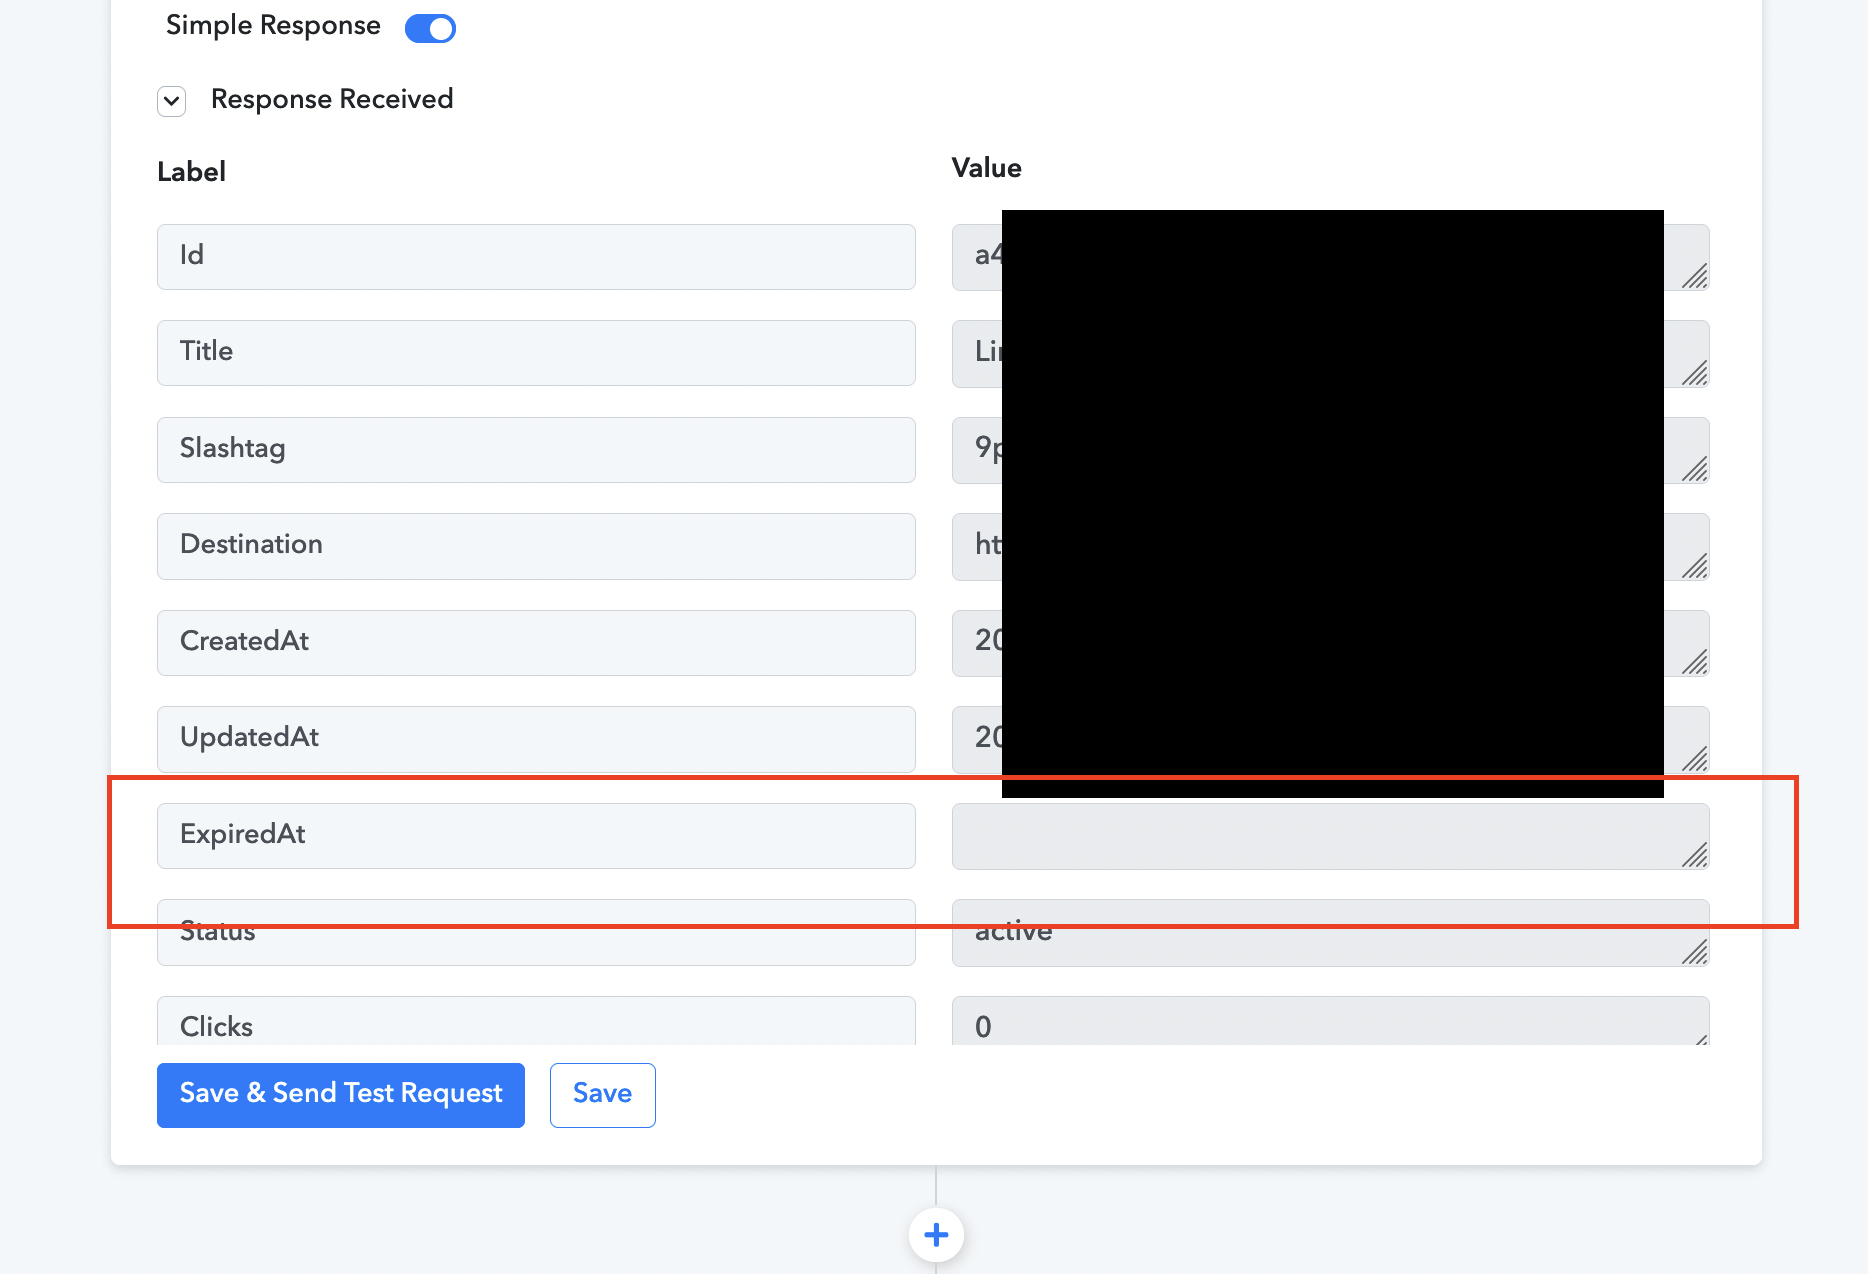
Task: Click the Title label field
Action: click(x=536, y=353)
